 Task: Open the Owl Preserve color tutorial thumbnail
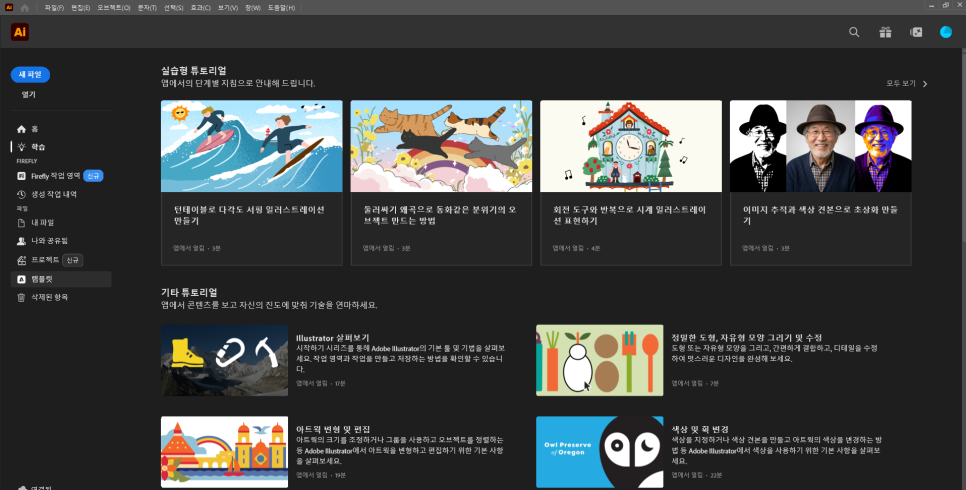pyautogui.click(x=599, y=452)
